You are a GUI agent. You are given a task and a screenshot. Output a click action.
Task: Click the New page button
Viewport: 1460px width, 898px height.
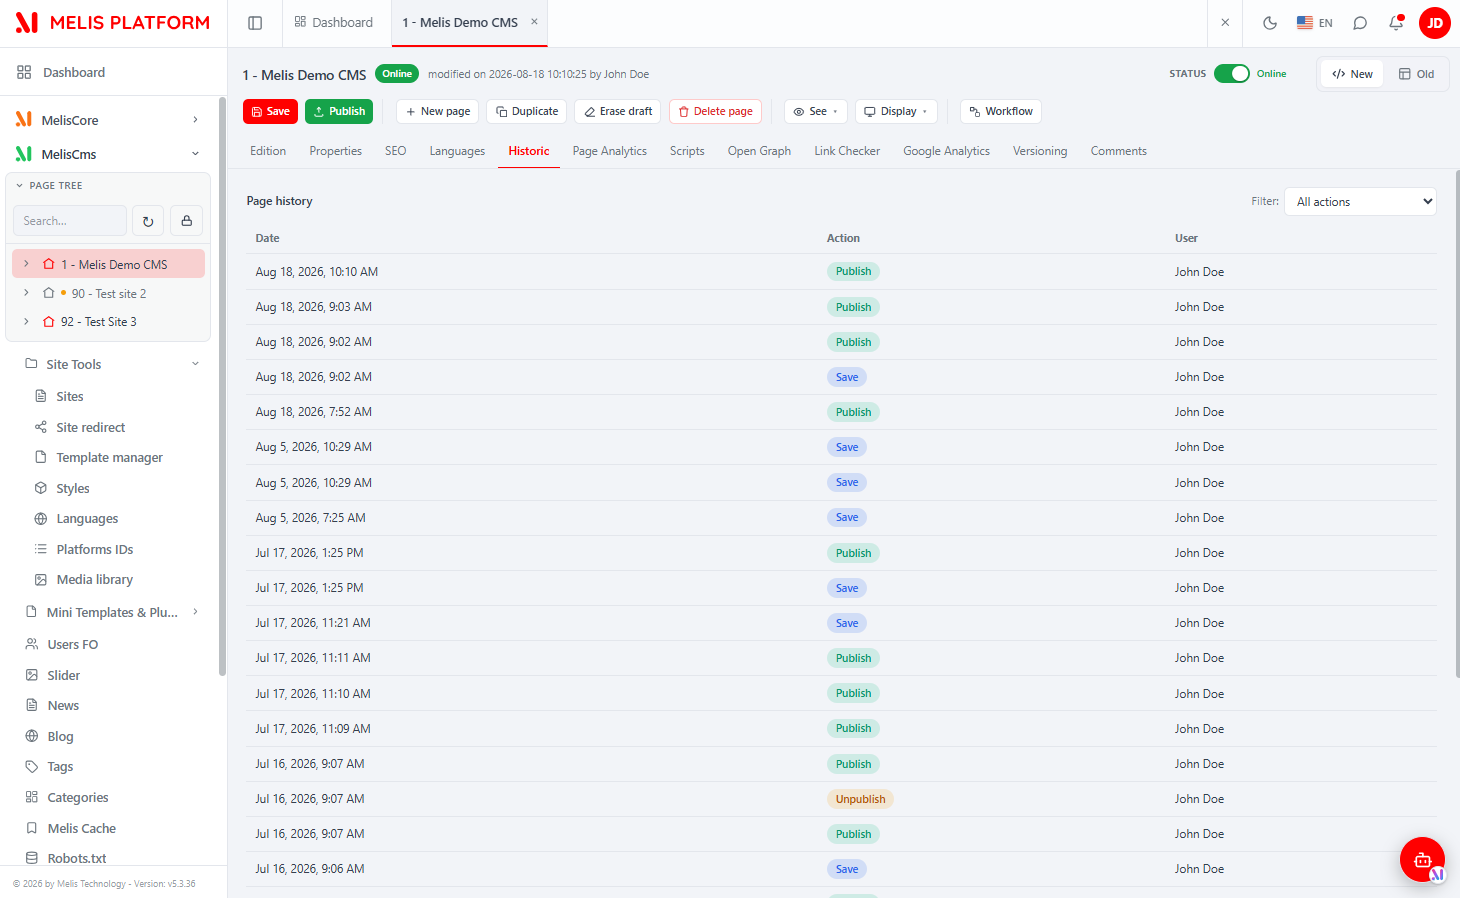tap(438, 111)
